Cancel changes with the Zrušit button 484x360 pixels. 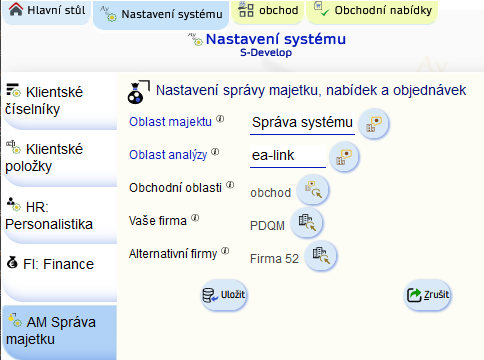pyautogui.click(x=428, y=295)
